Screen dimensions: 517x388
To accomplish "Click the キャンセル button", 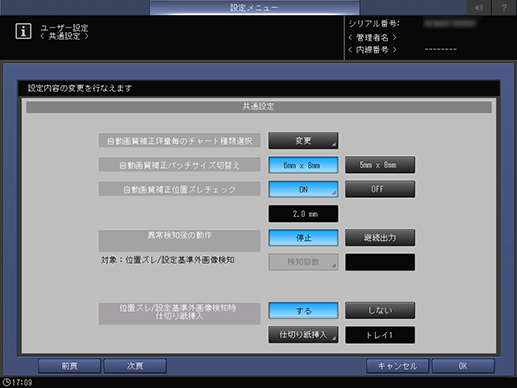I will (397, 366).
